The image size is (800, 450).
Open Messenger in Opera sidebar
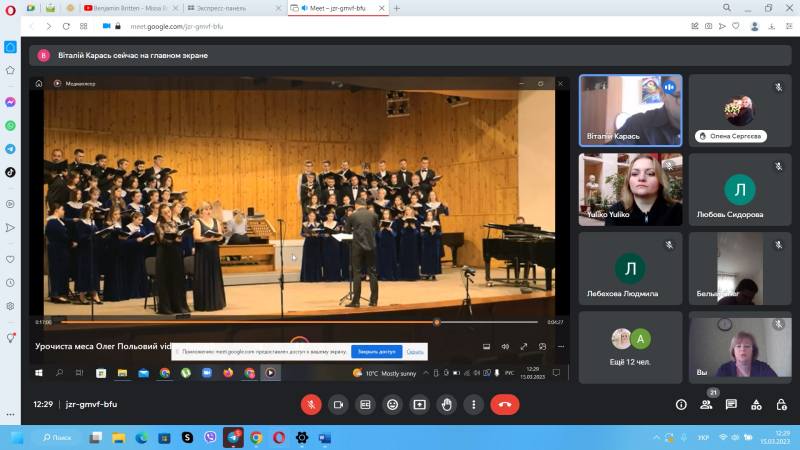point(10,102)
